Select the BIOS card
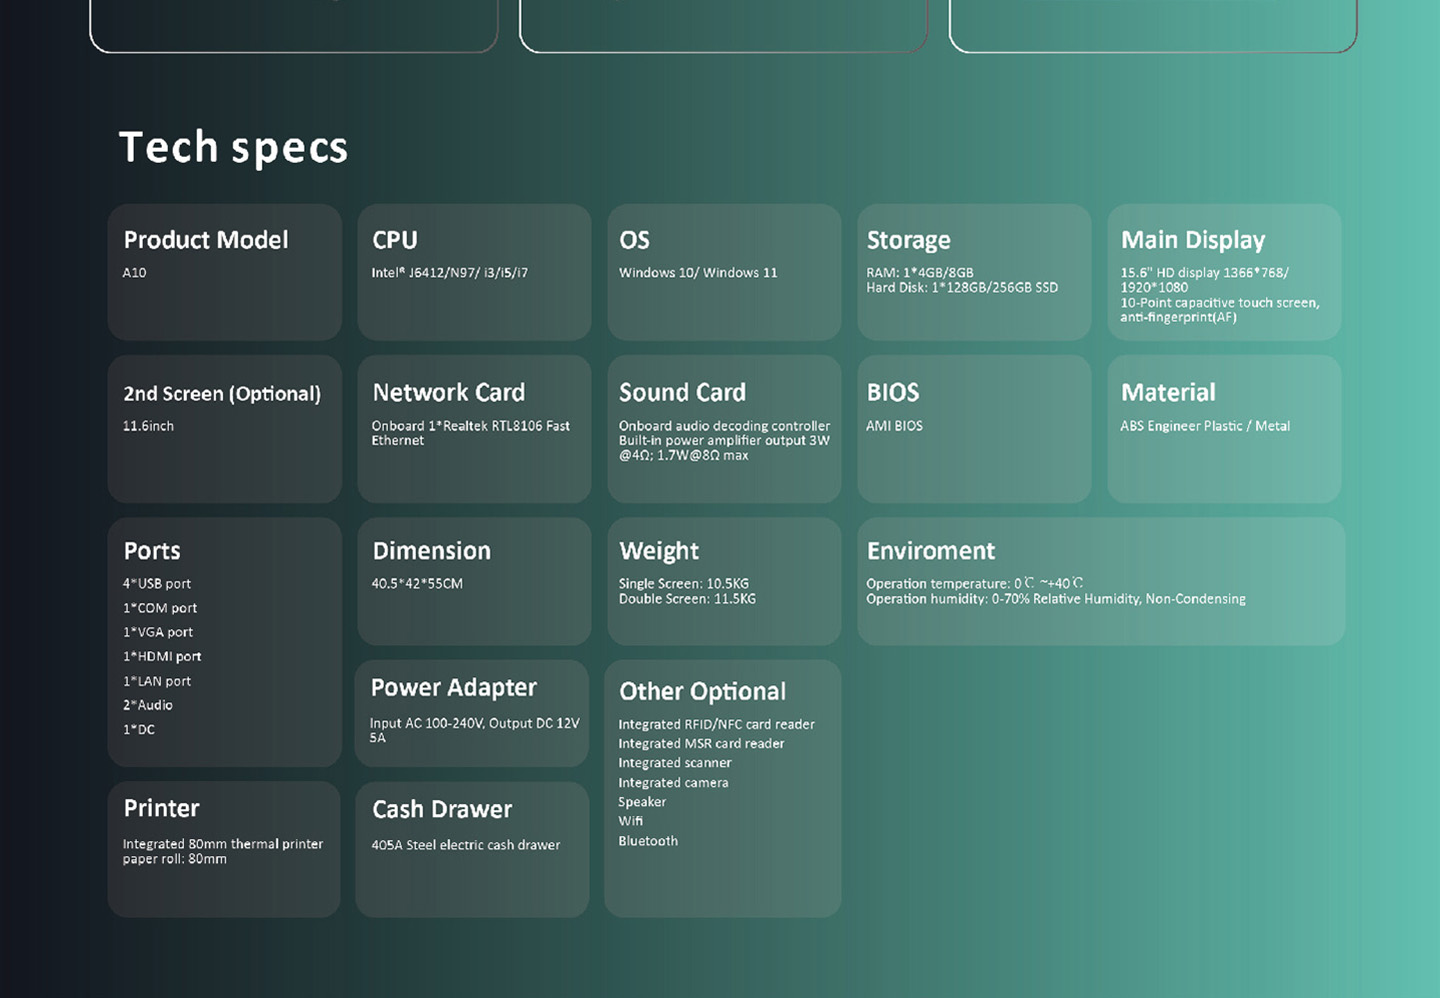Viewport: 1440px width, 998px height. coord(974,429)
